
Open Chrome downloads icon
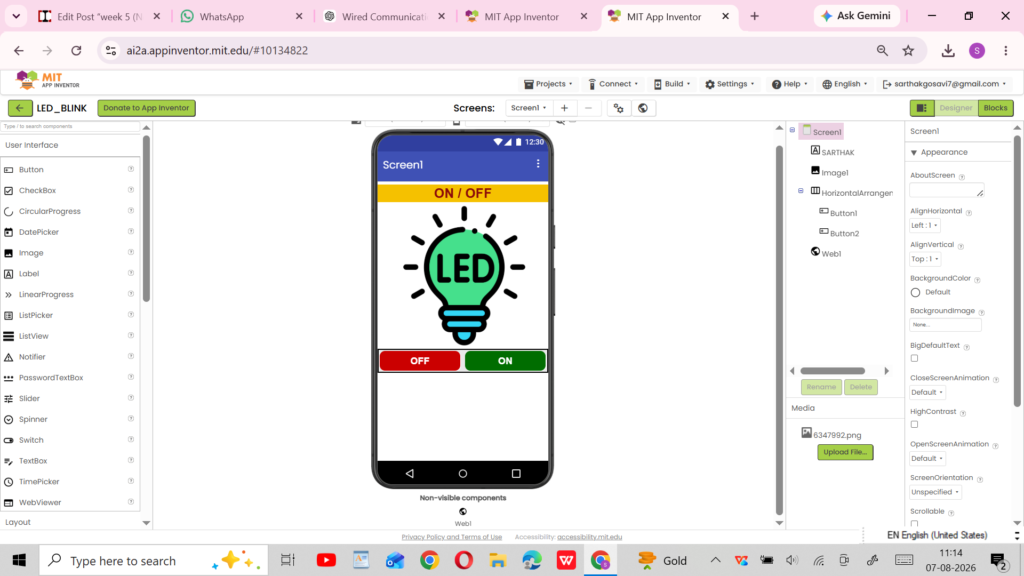coord(948,50)
